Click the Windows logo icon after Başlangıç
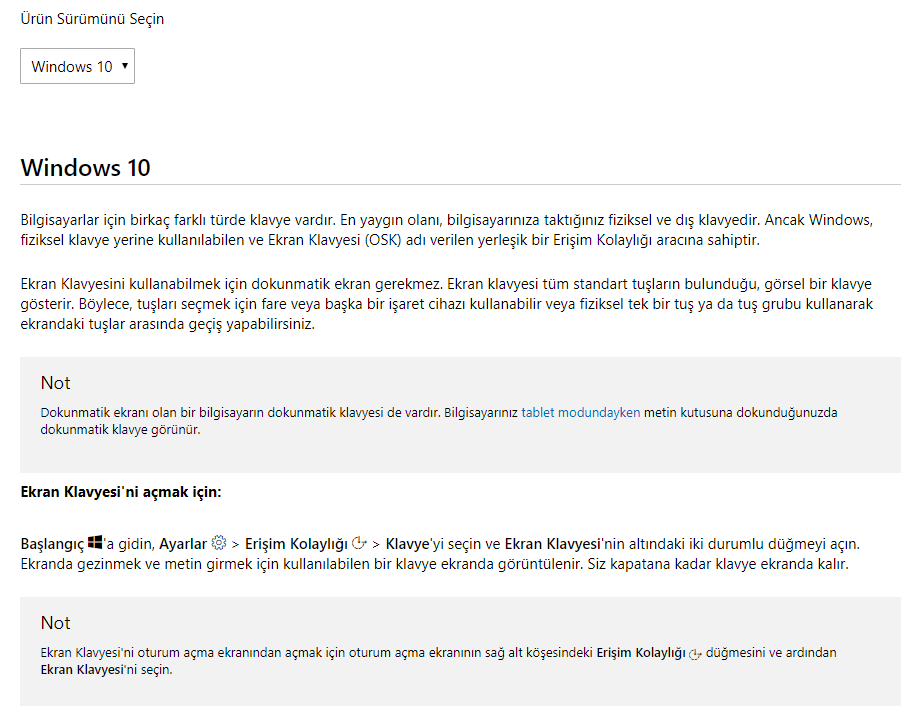The image size is (901, 706). pos(95,542)
